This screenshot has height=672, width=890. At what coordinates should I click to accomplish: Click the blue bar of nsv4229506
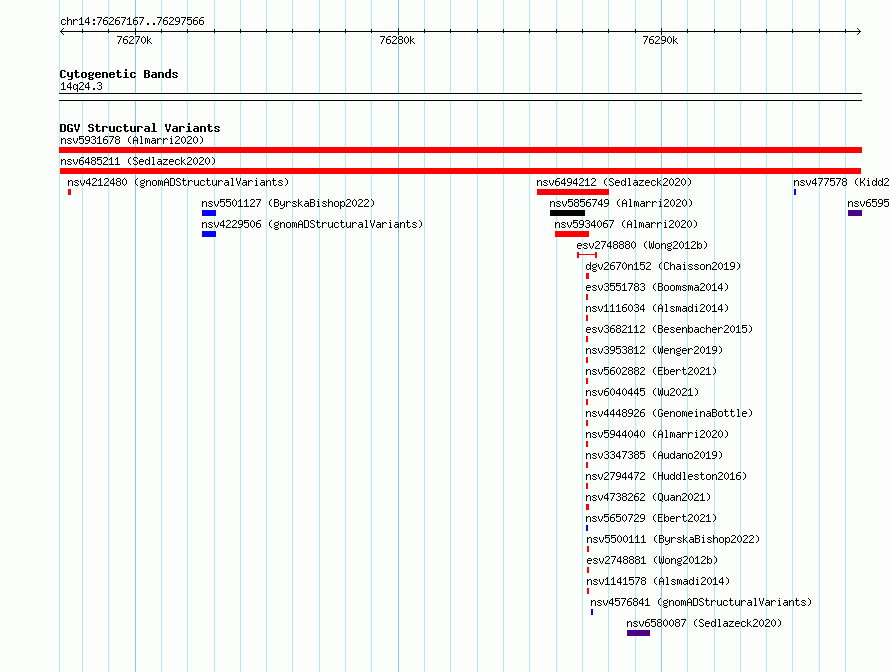tap(209, 234)
